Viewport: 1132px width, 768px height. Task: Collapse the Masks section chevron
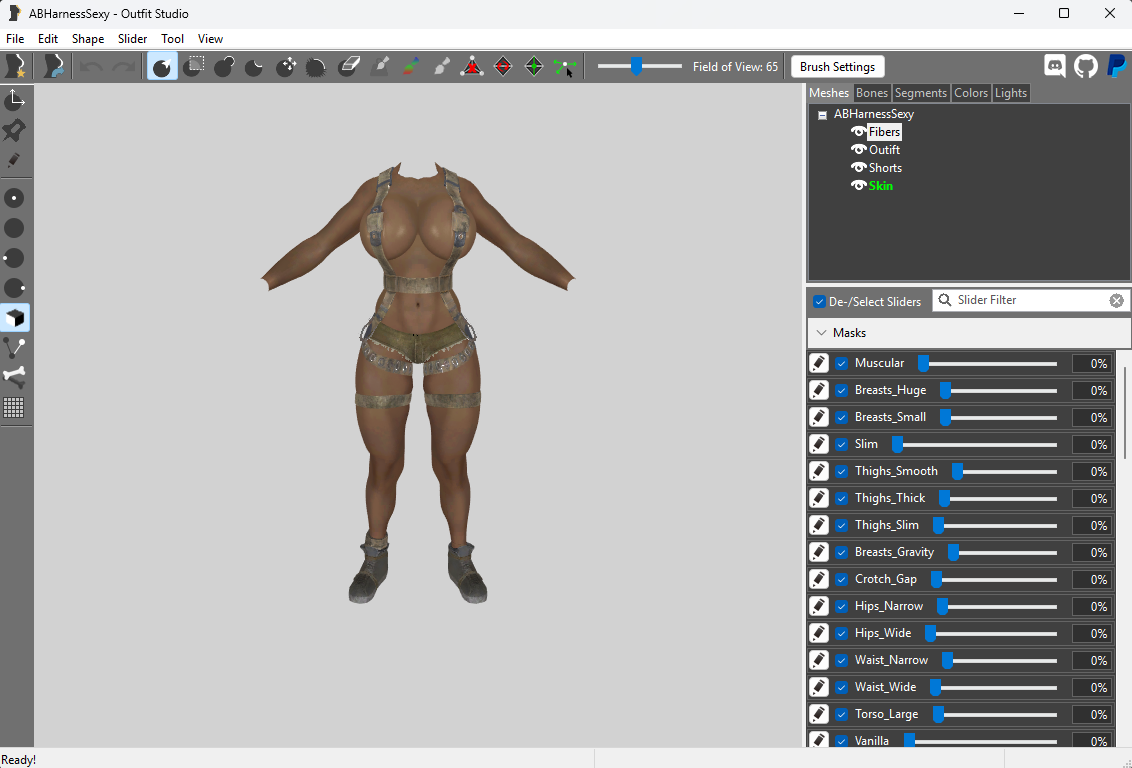821,333
